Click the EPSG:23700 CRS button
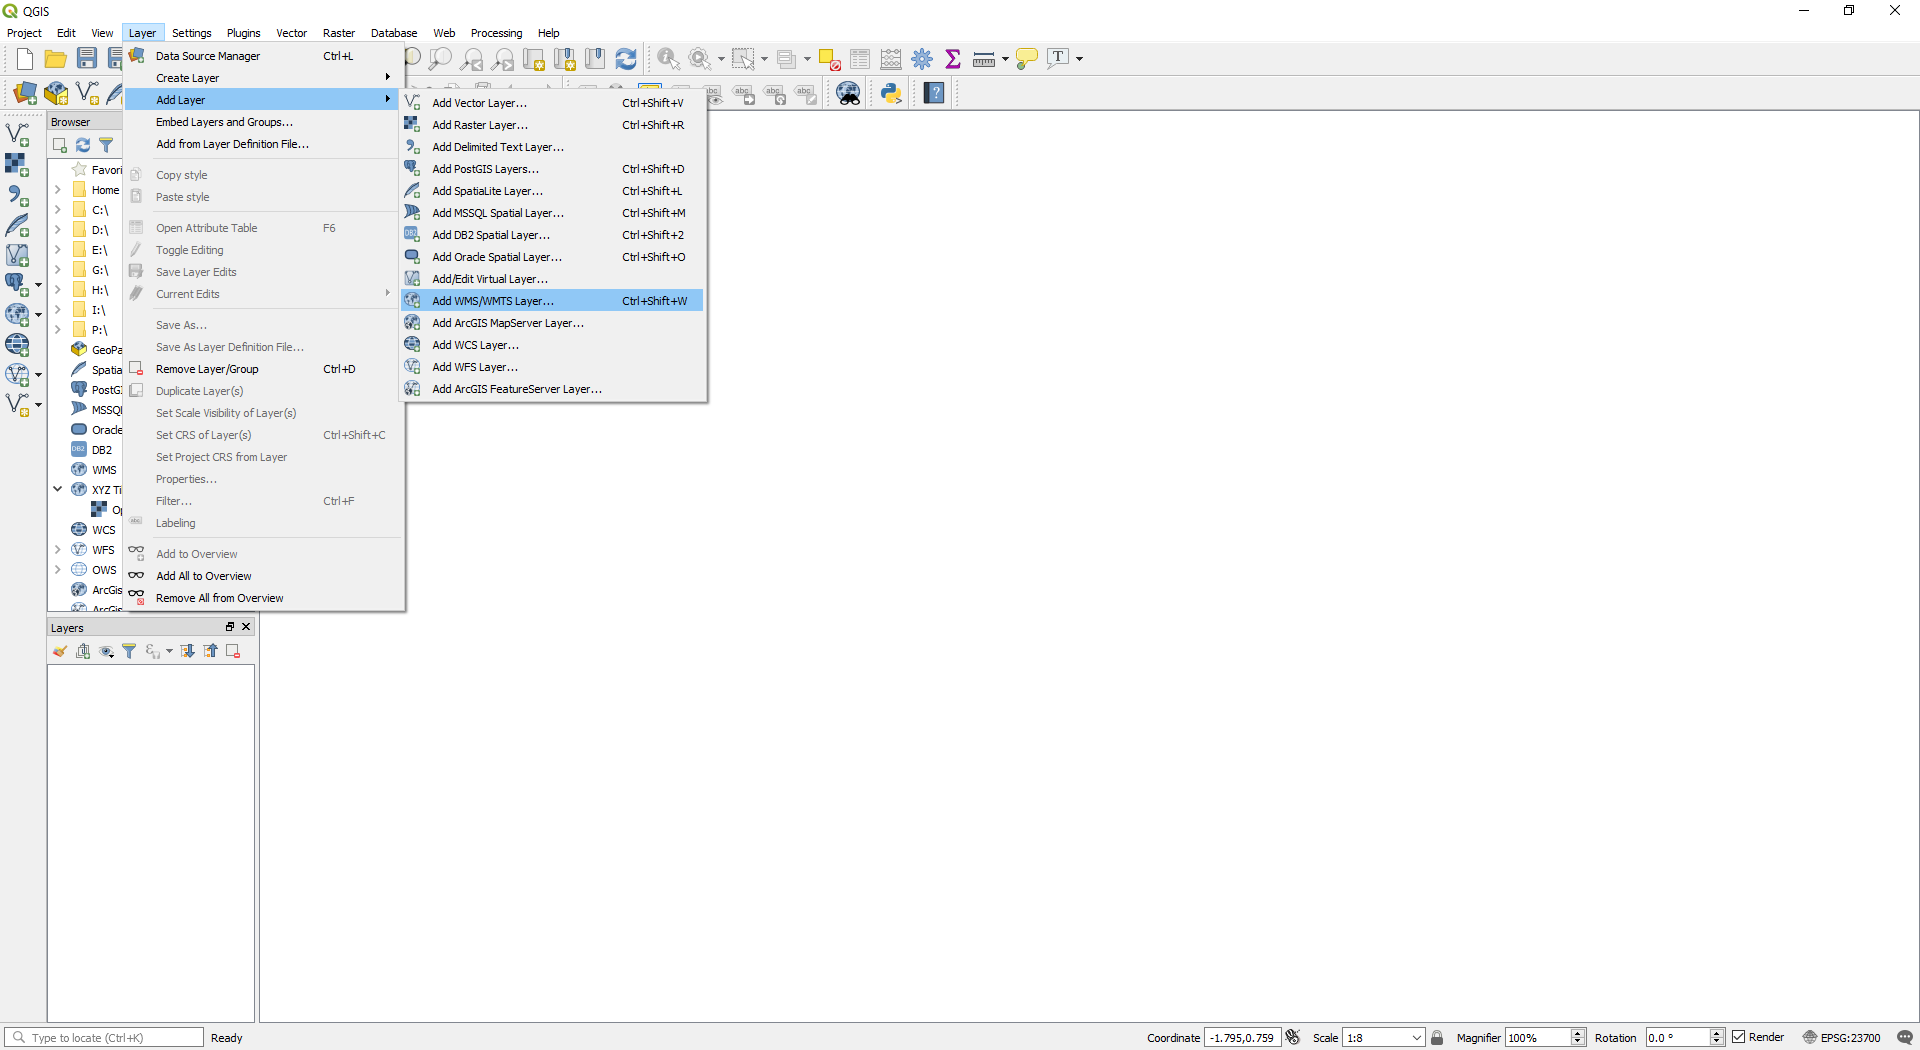Image resolution: width=1920 pixels, height=1050 pixels. [1841, 1037]
